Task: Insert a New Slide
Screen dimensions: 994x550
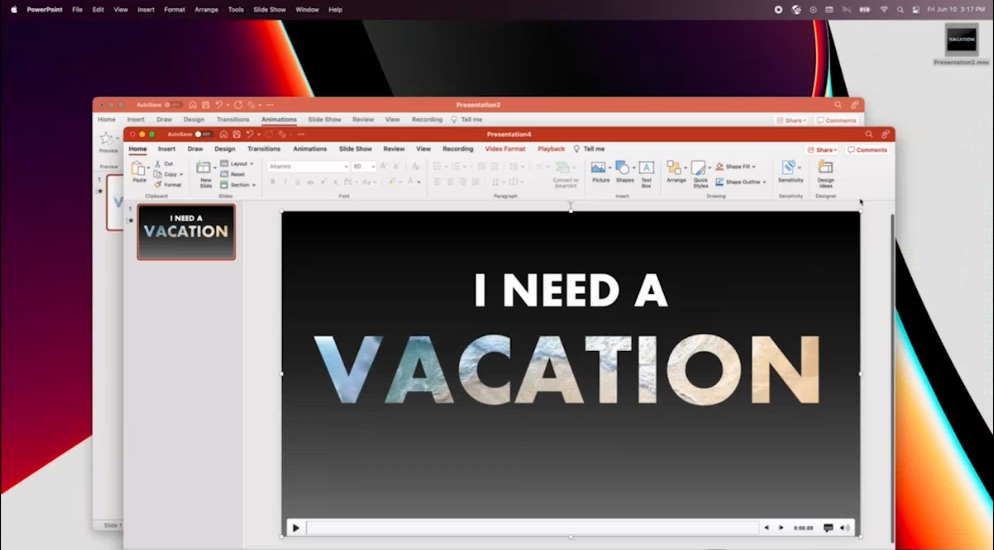Action: coord(204,174)
